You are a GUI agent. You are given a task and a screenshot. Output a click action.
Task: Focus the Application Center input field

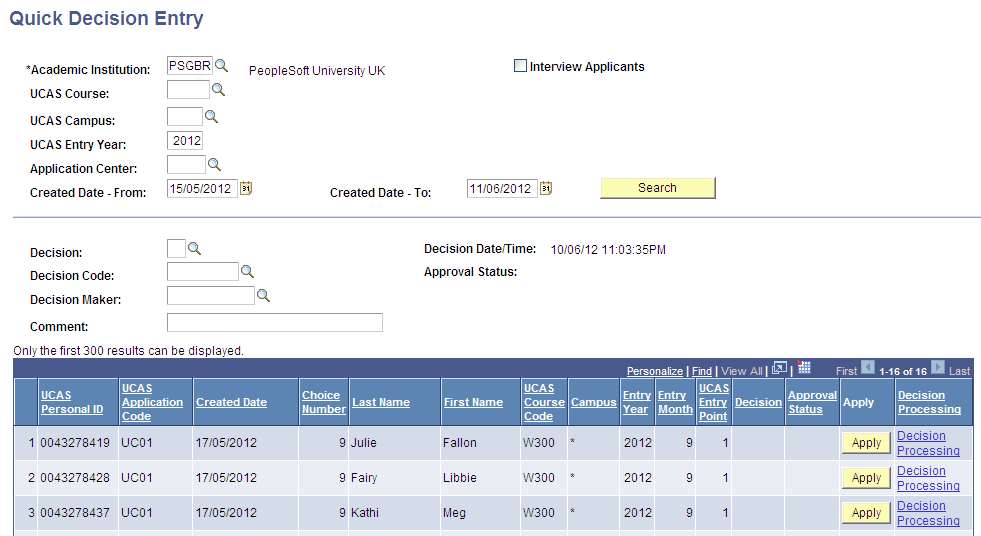point(186,164)
